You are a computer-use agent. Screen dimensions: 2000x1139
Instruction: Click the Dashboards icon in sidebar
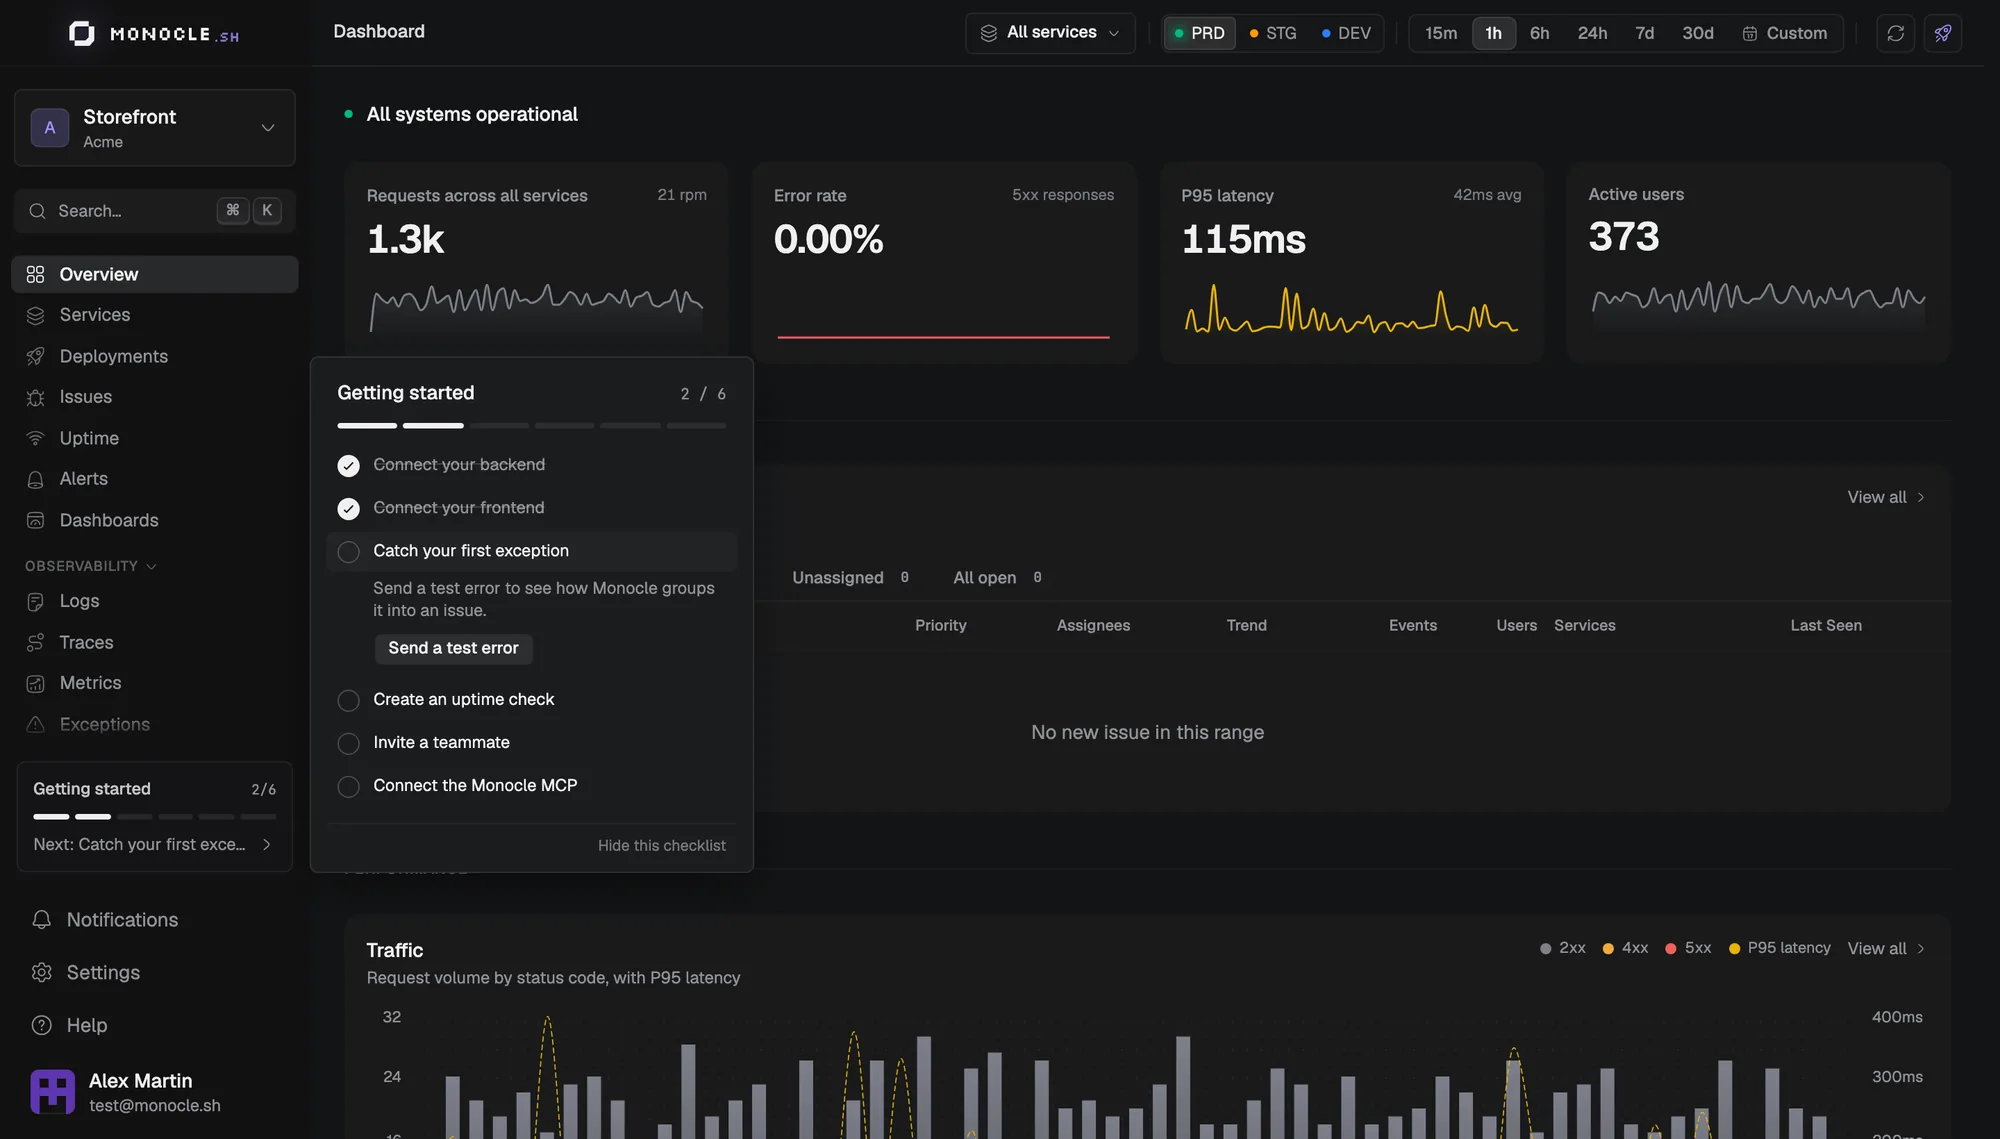tap(36, 521)
